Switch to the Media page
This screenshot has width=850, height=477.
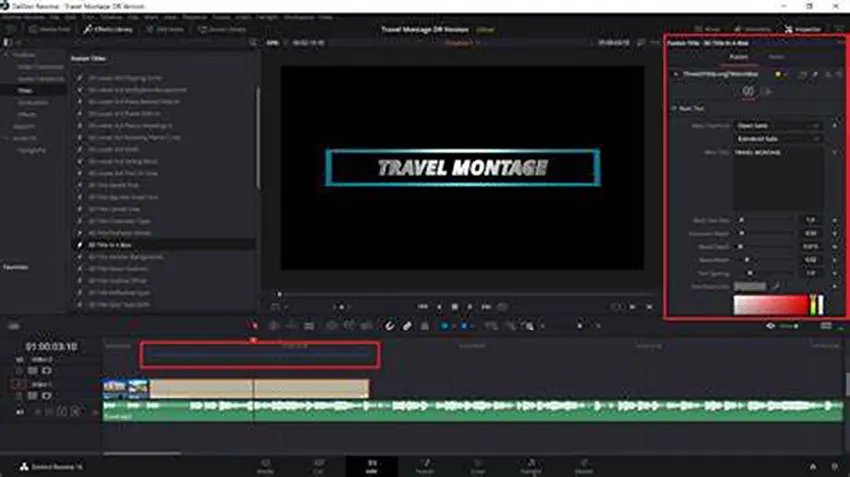[x=266, y=466]
